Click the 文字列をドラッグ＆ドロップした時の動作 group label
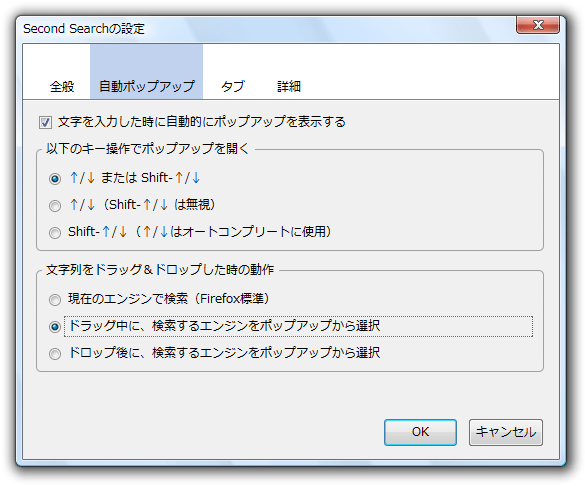Screen dimensions: 585x486 pos(160,269)
